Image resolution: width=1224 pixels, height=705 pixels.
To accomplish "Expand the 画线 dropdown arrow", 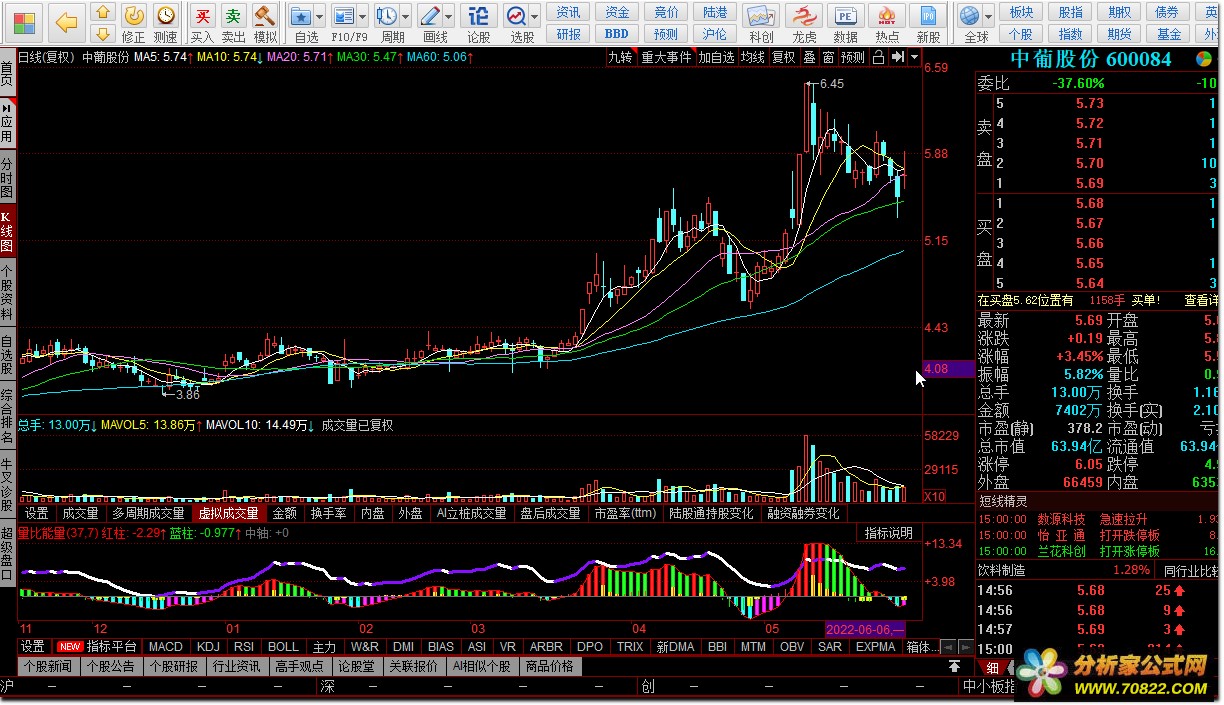I will tap(450, 17).
